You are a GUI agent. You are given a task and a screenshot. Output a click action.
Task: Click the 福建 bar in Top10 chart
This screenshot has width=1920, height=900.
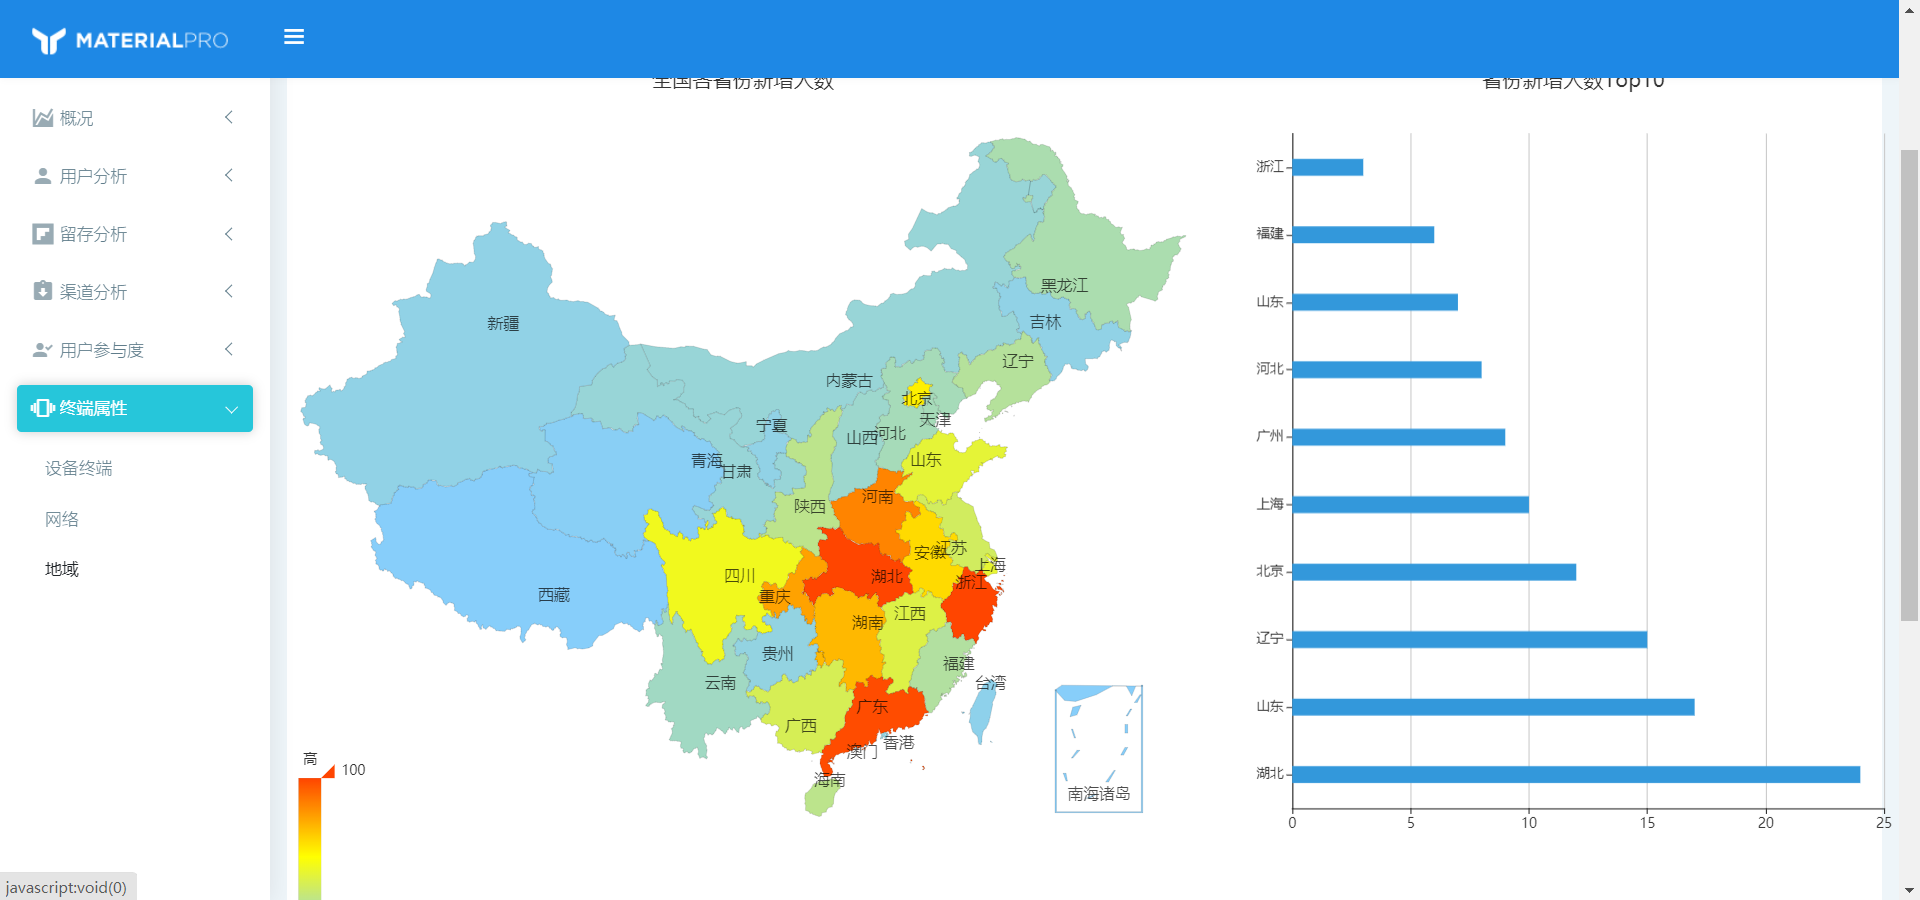click(1363, 235)
